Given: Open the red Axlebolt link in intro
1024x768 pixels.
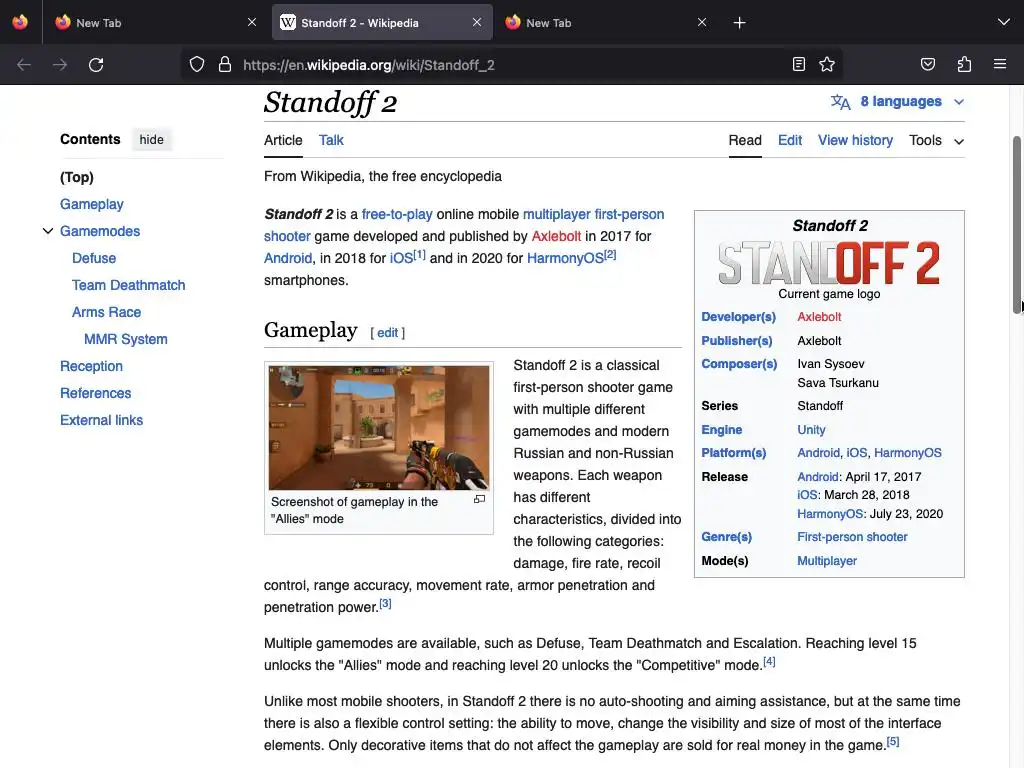Looking at the screenshot, I should click(556, 236).
